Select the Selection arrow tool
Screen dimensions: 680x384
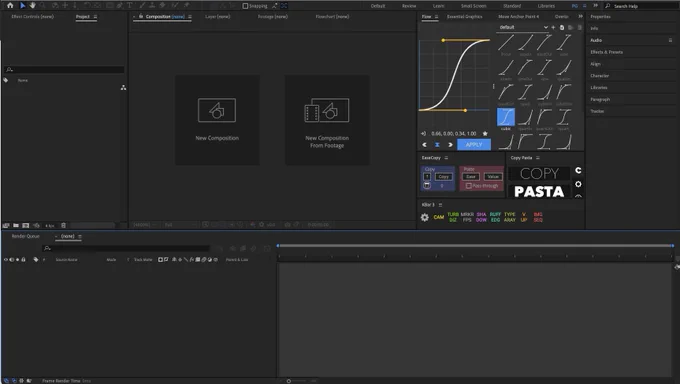(23, 6)
